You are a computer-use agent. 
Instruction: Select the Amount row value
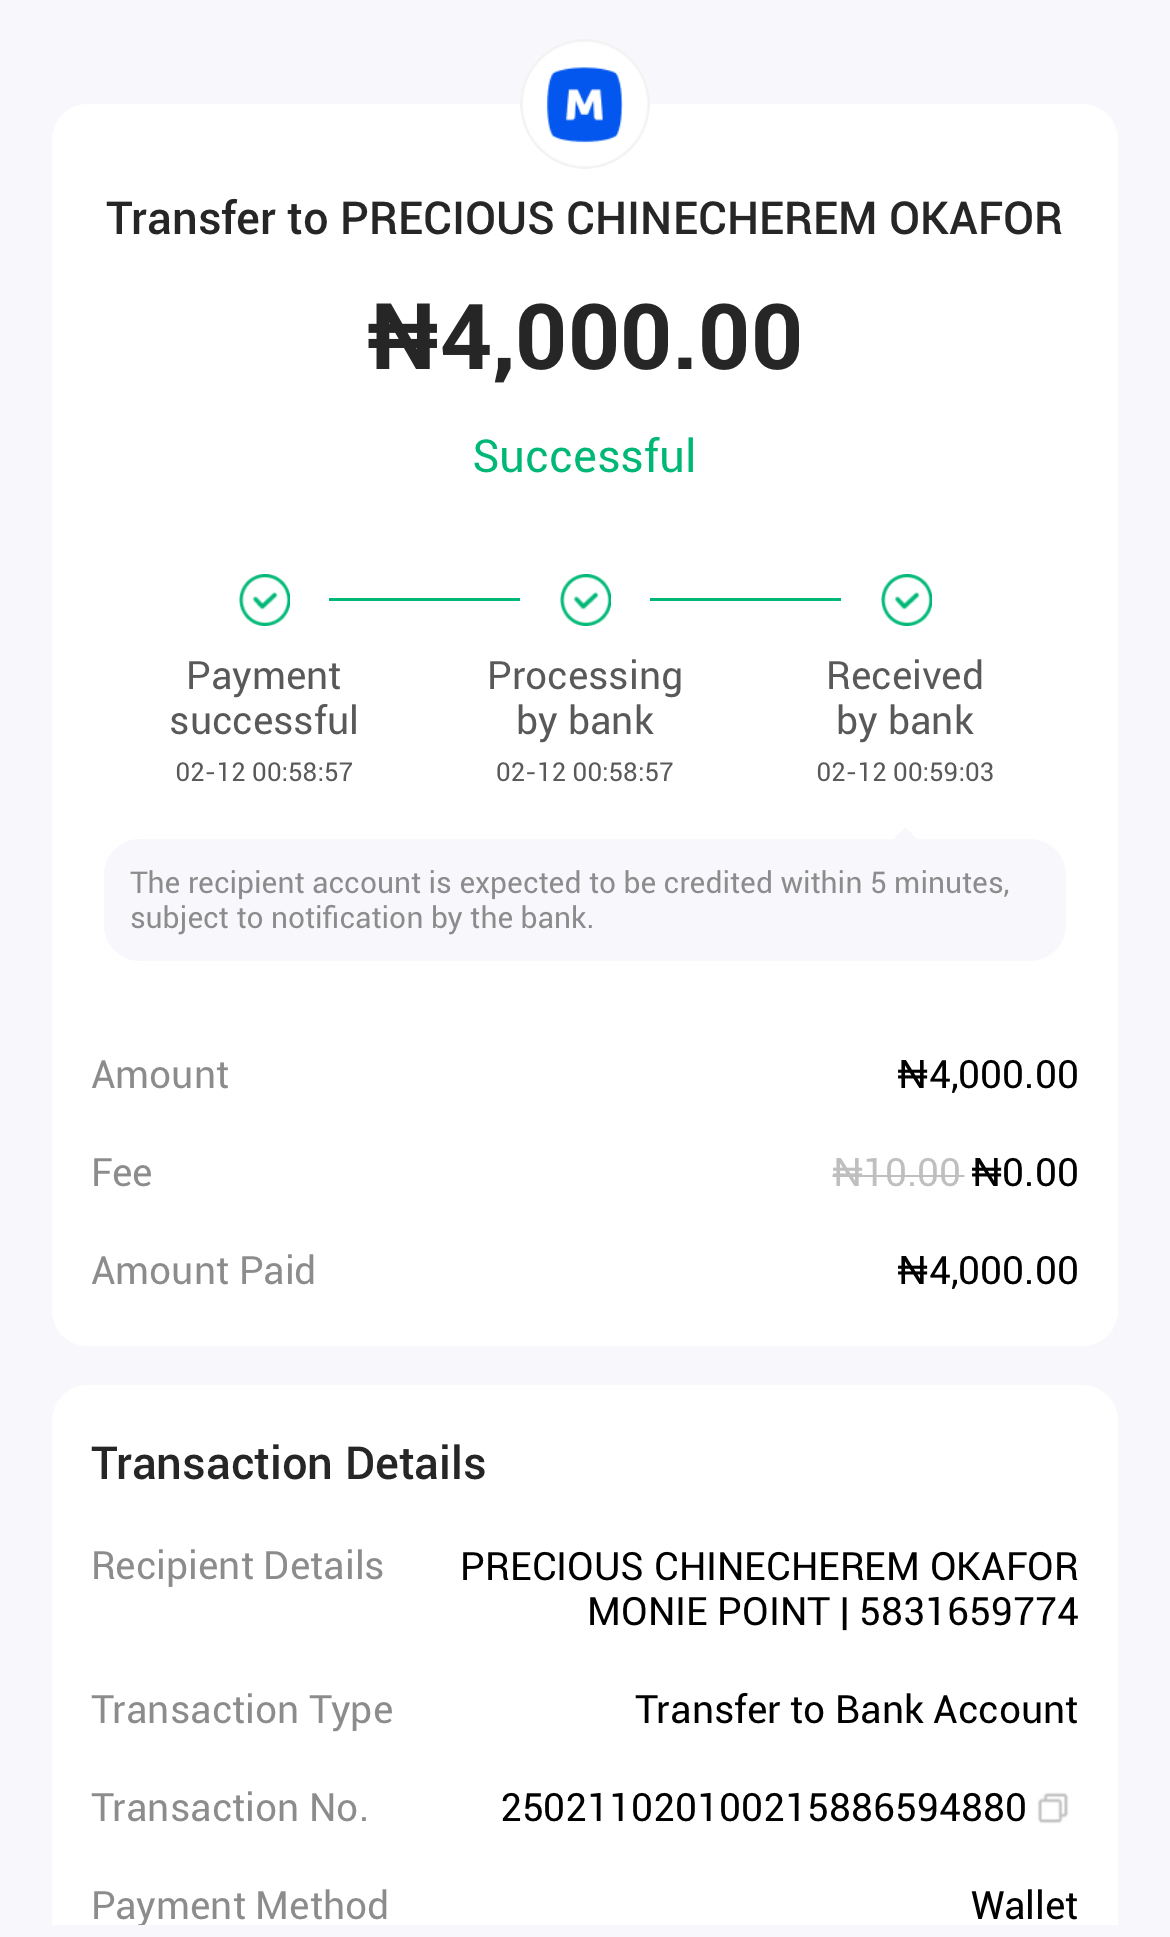pos(987,1075)
